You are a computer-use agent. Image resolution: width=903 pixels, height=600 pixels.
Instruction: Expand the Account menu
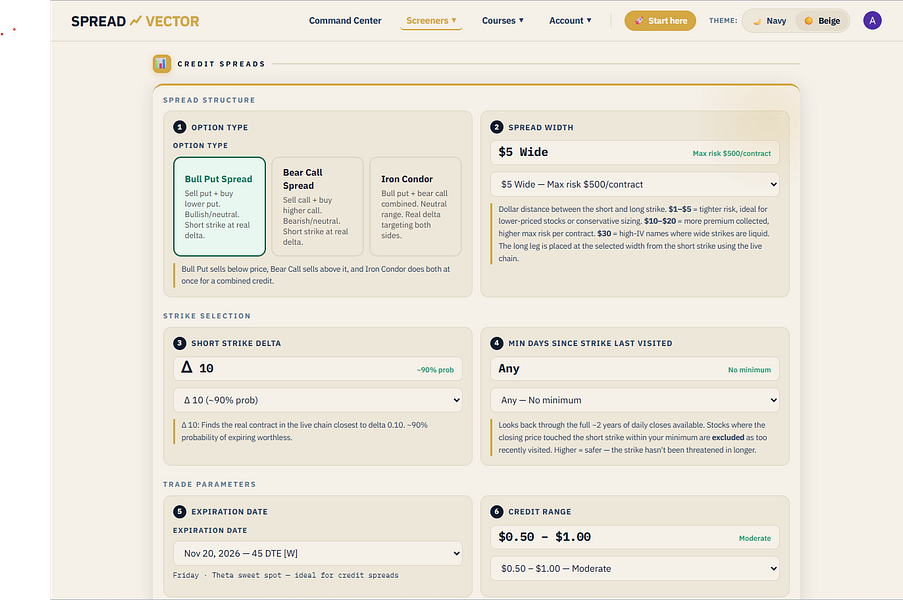point(570,21)
